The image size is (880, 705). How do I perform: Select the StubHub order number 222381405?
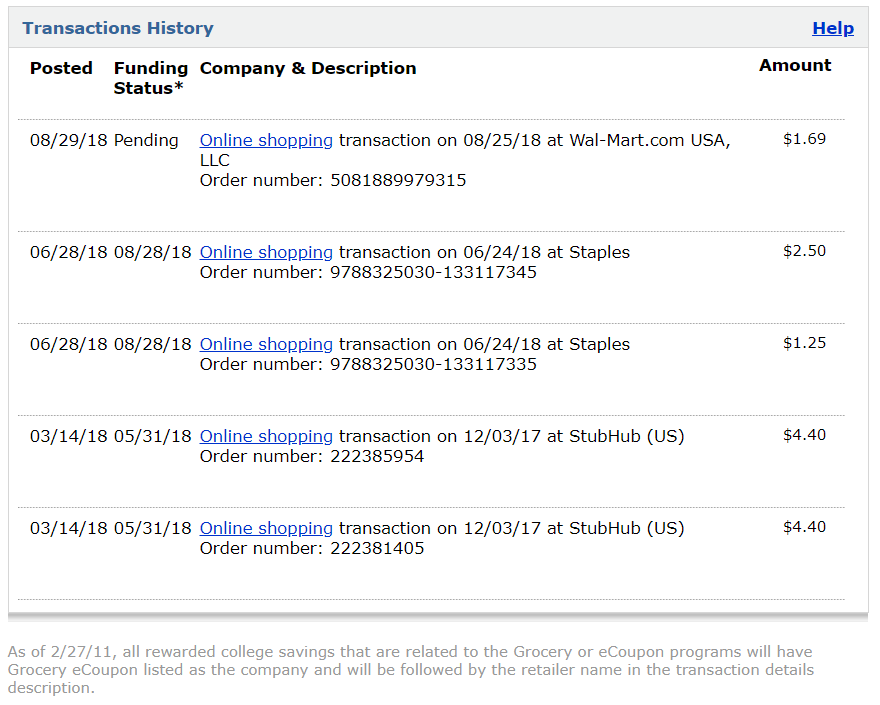point(377,548)
